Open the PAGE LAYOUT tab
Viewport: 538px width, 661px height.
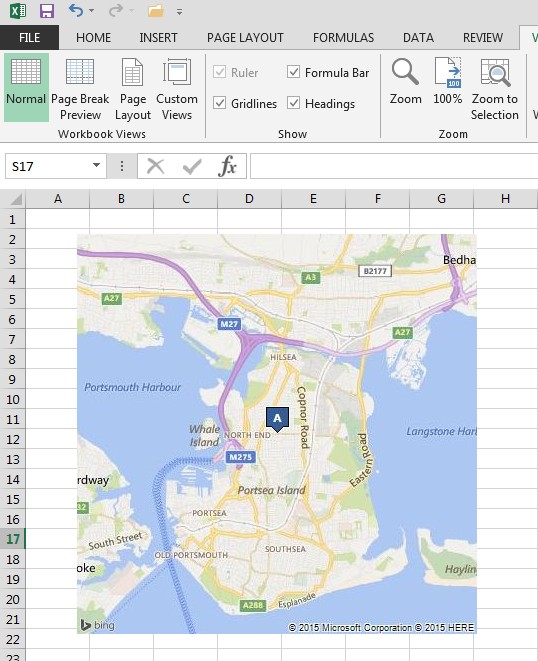point(245,38)
